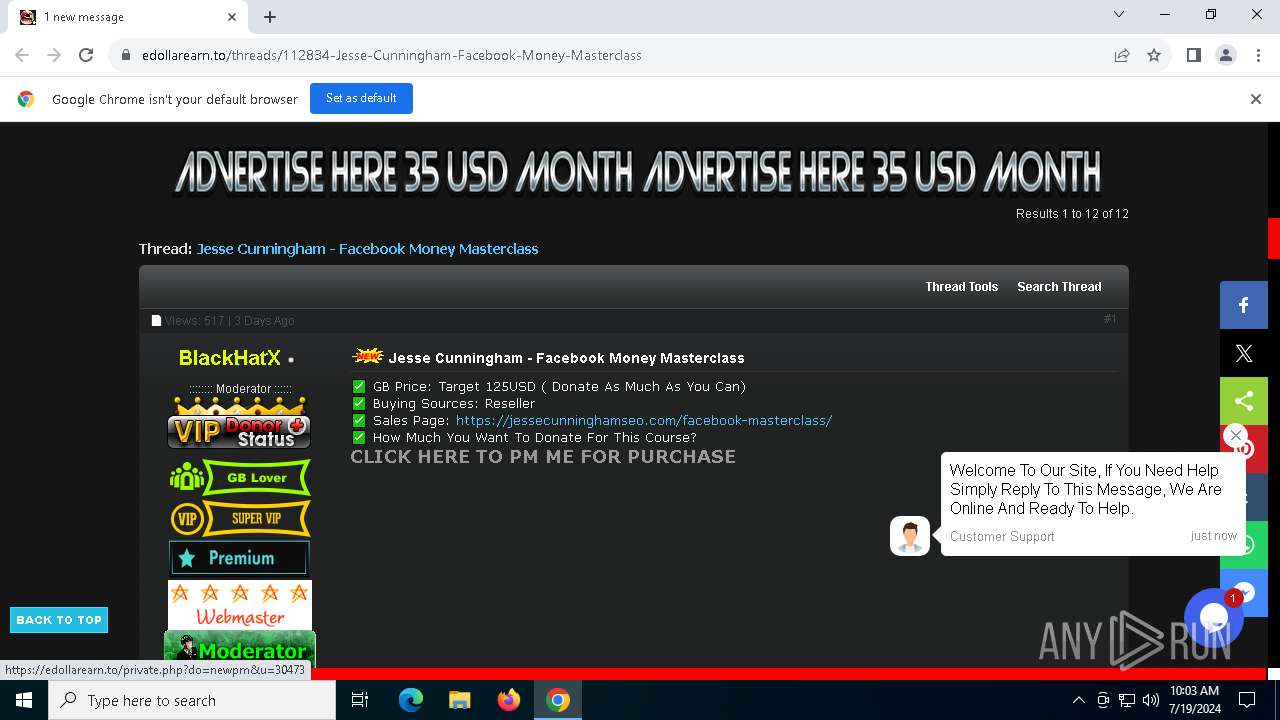This screenshot has height=720, width=1280.
Task: Open the notification center
Action: [x=1247, y=700]
